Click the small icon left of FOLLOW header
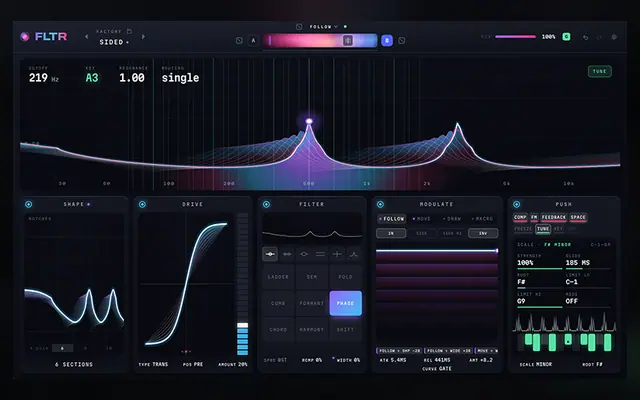Image resolution: width=640 pixels, height=400 pixels. [299, 27]
